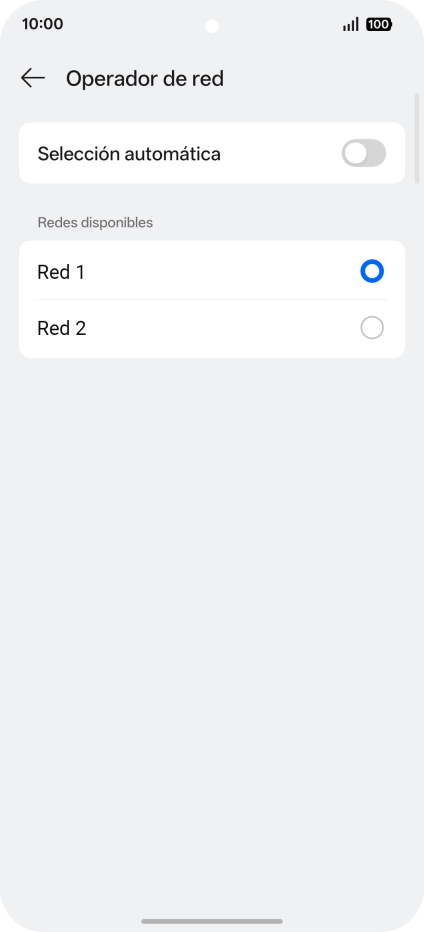Tap the Red 2 network name
424x932 pixels.
(62, 328)
